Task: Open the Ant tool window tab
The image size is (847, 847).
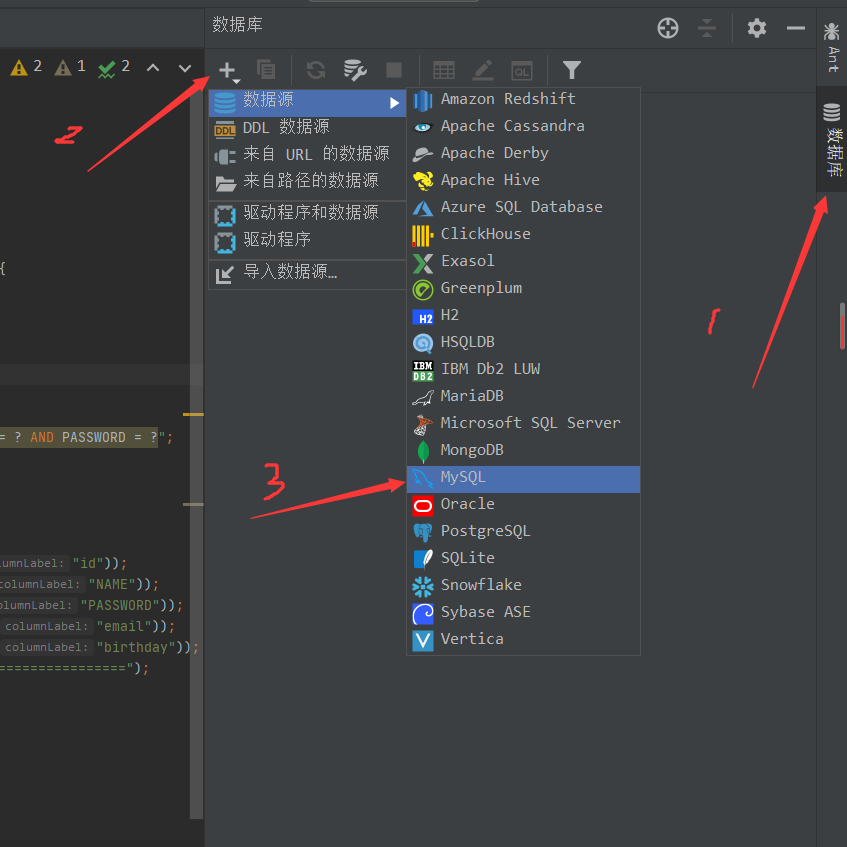Action: [x=832, y=48]
